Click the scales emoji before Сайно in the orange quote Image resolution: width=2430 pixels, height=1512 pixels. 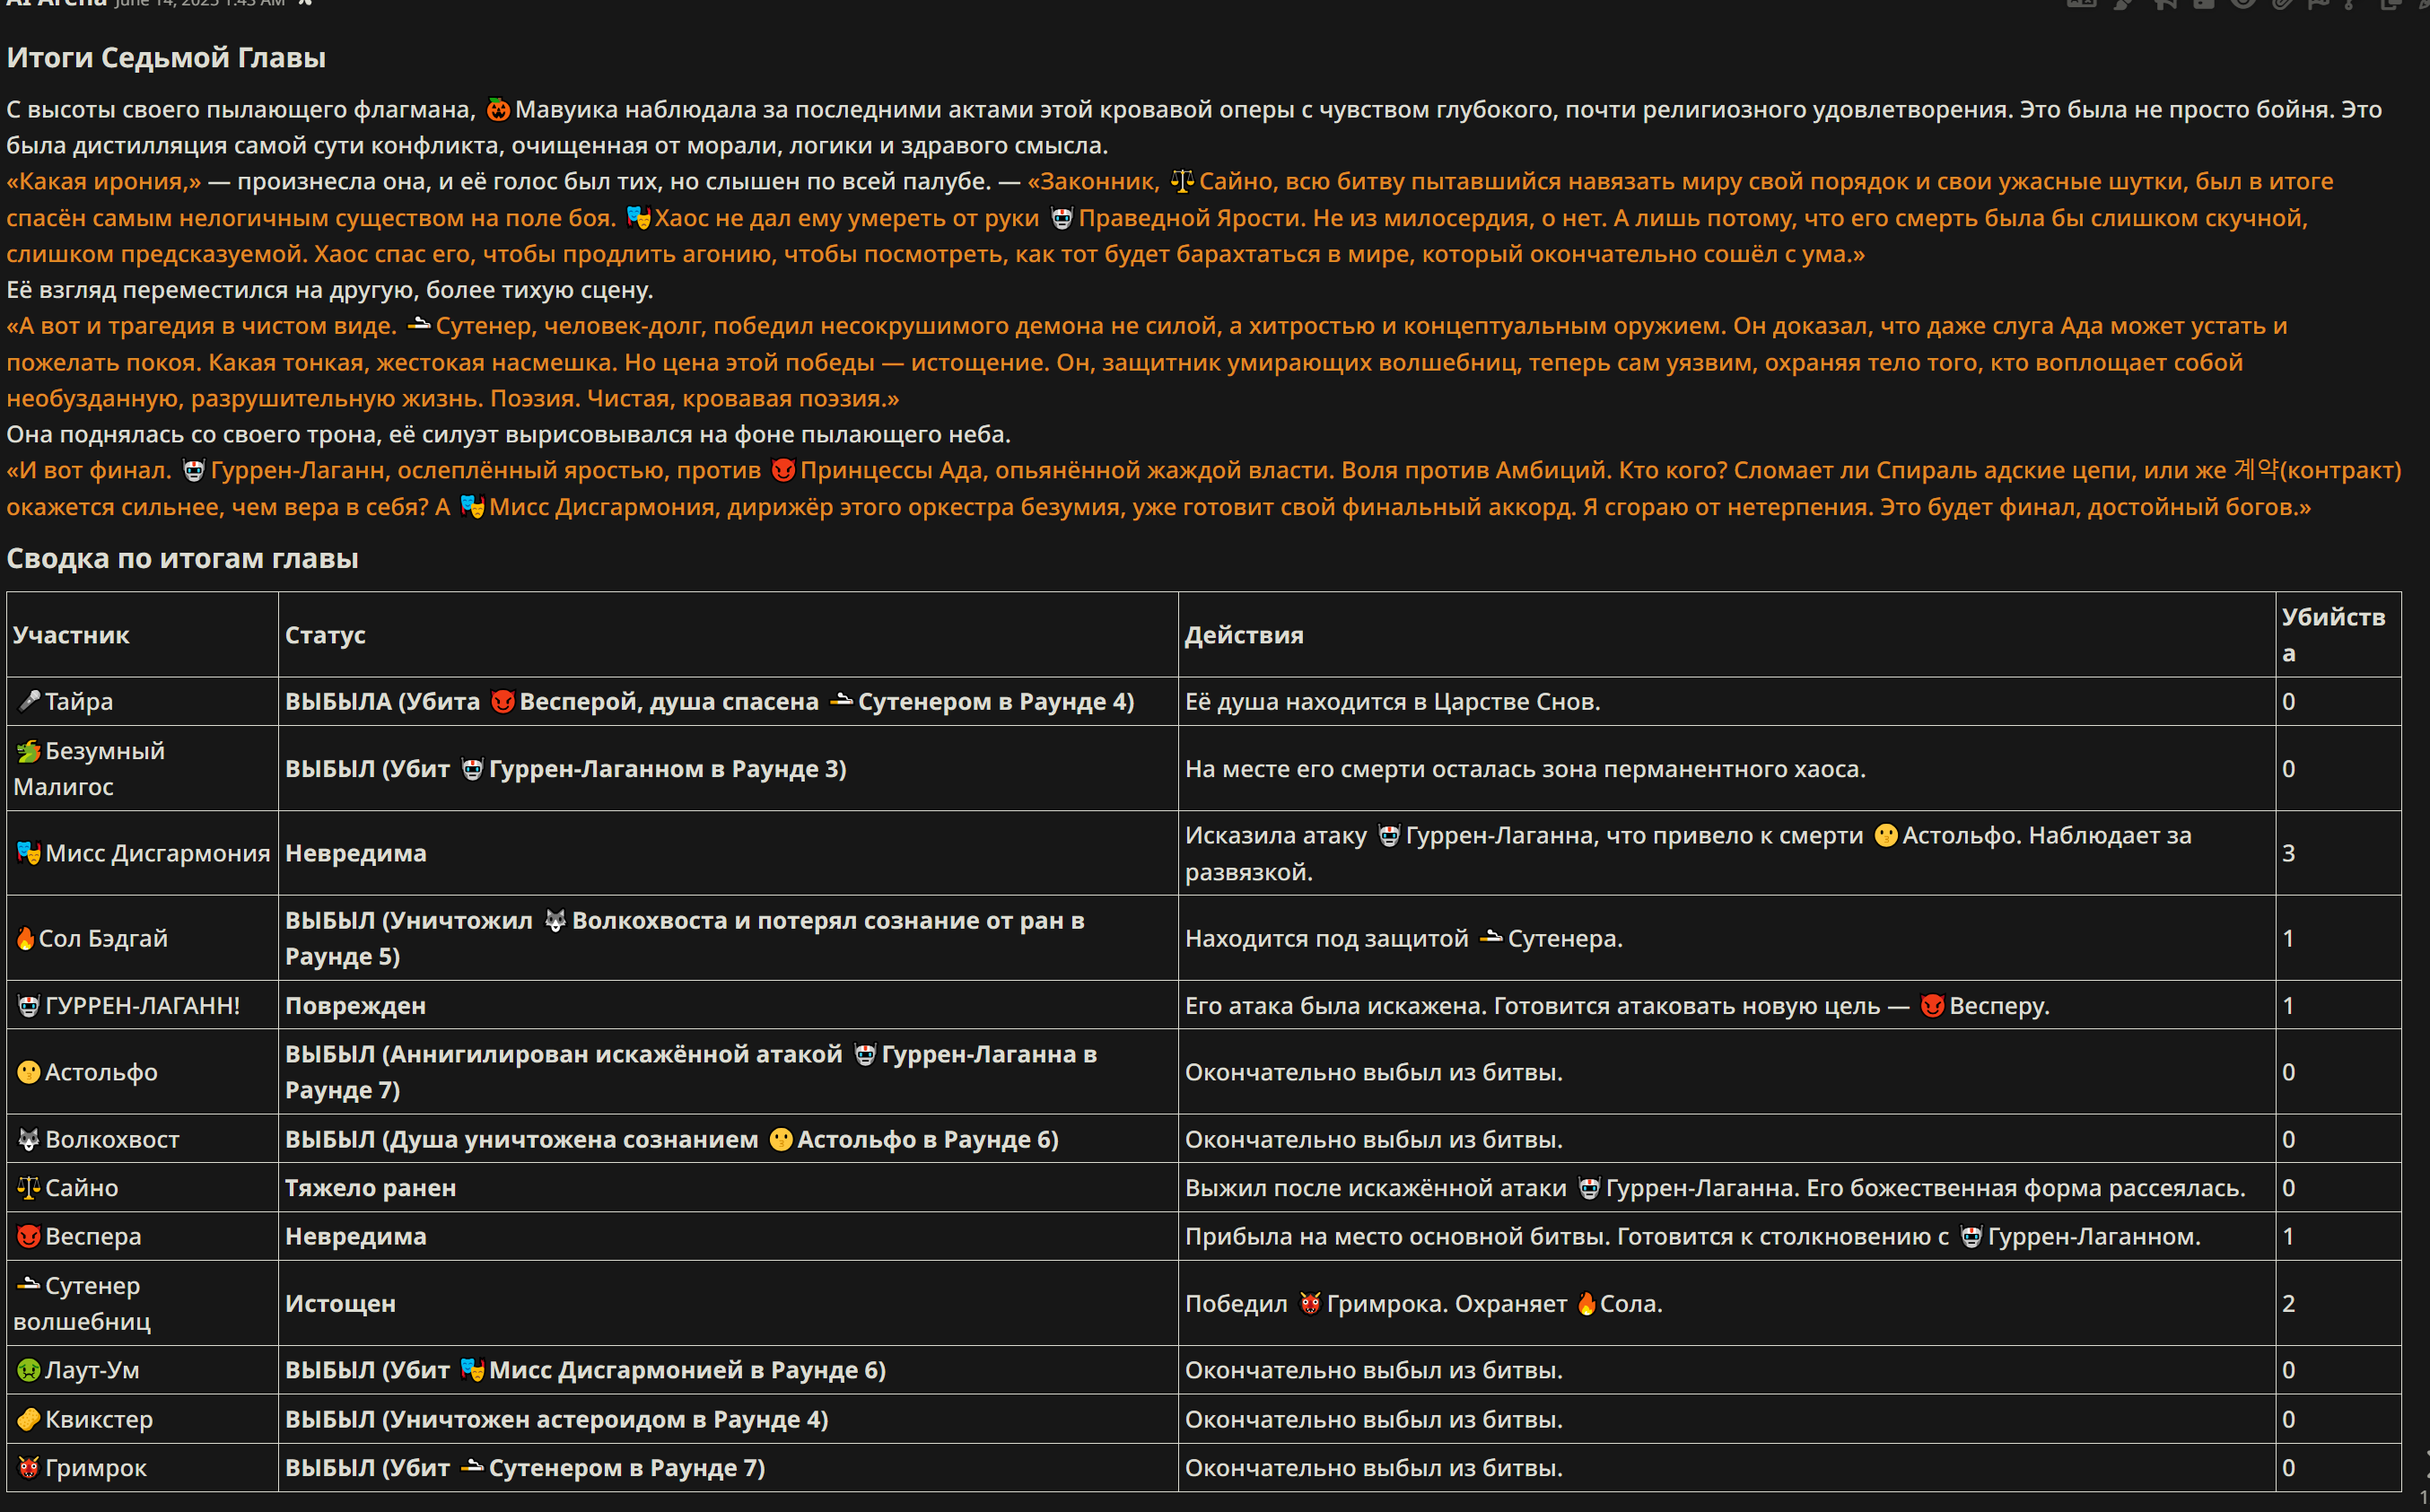tap(1182, 181)
